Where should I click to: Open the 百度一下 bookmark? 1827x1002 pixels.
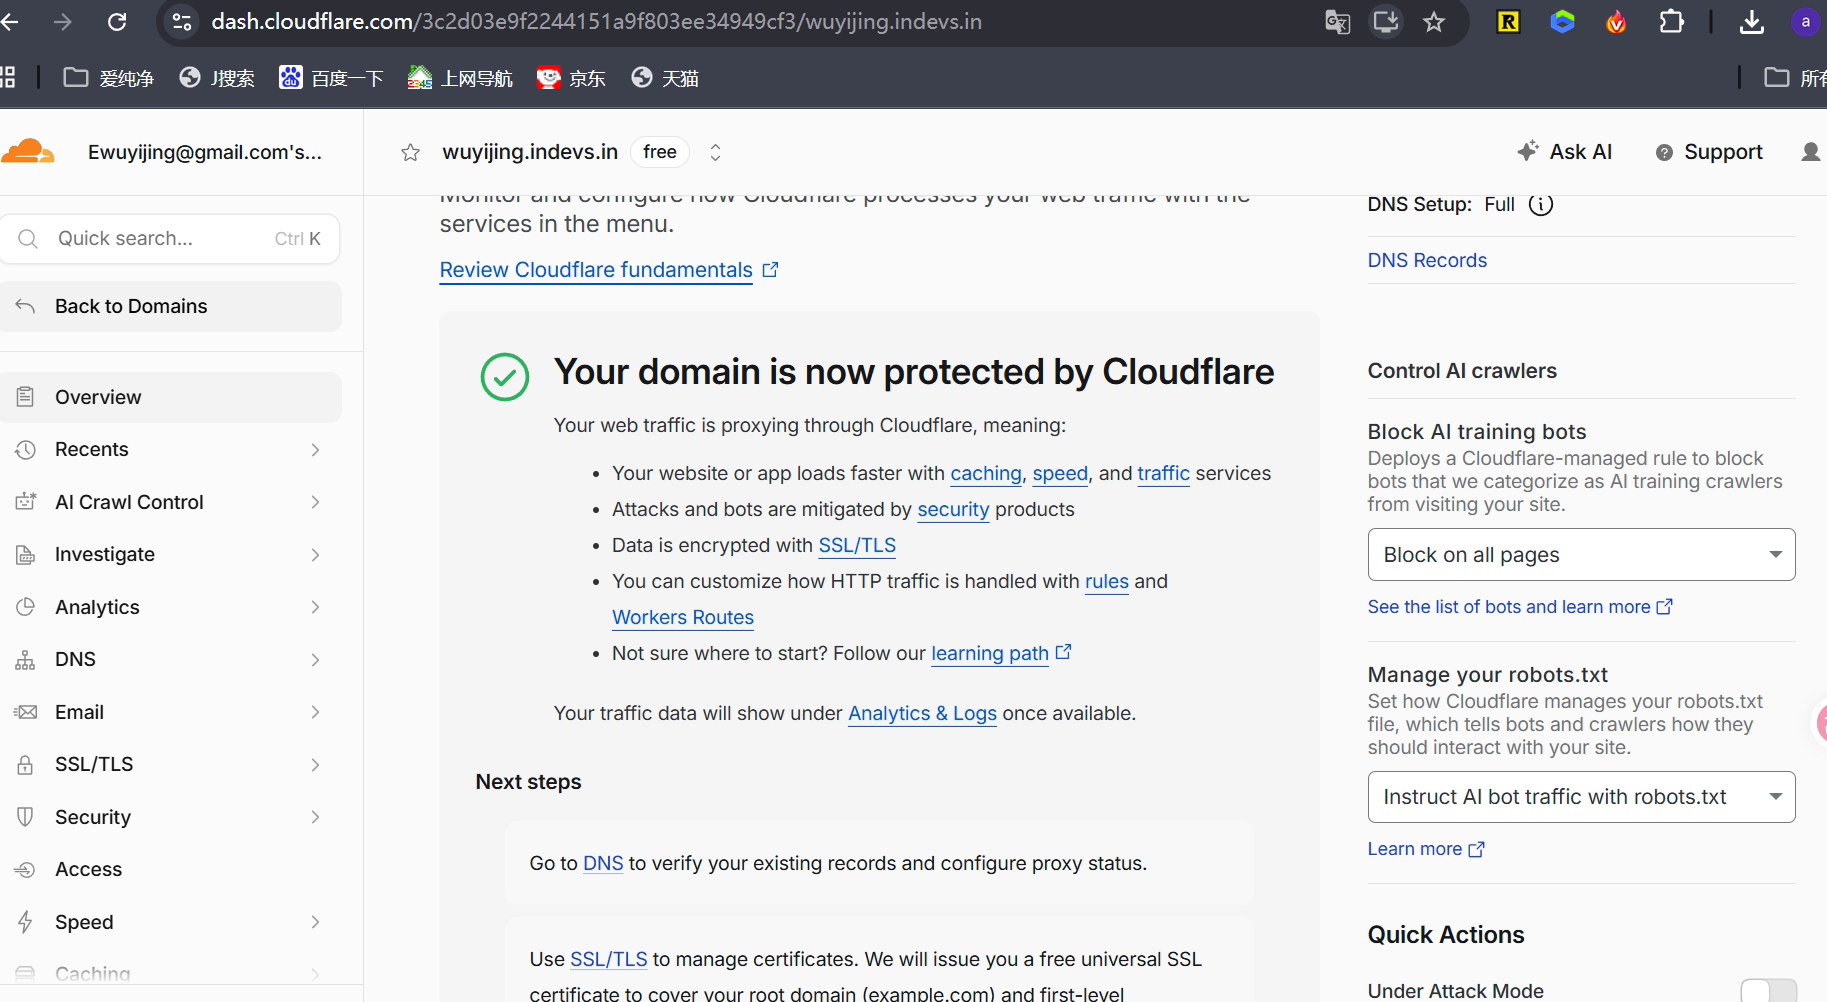(331, 78)
